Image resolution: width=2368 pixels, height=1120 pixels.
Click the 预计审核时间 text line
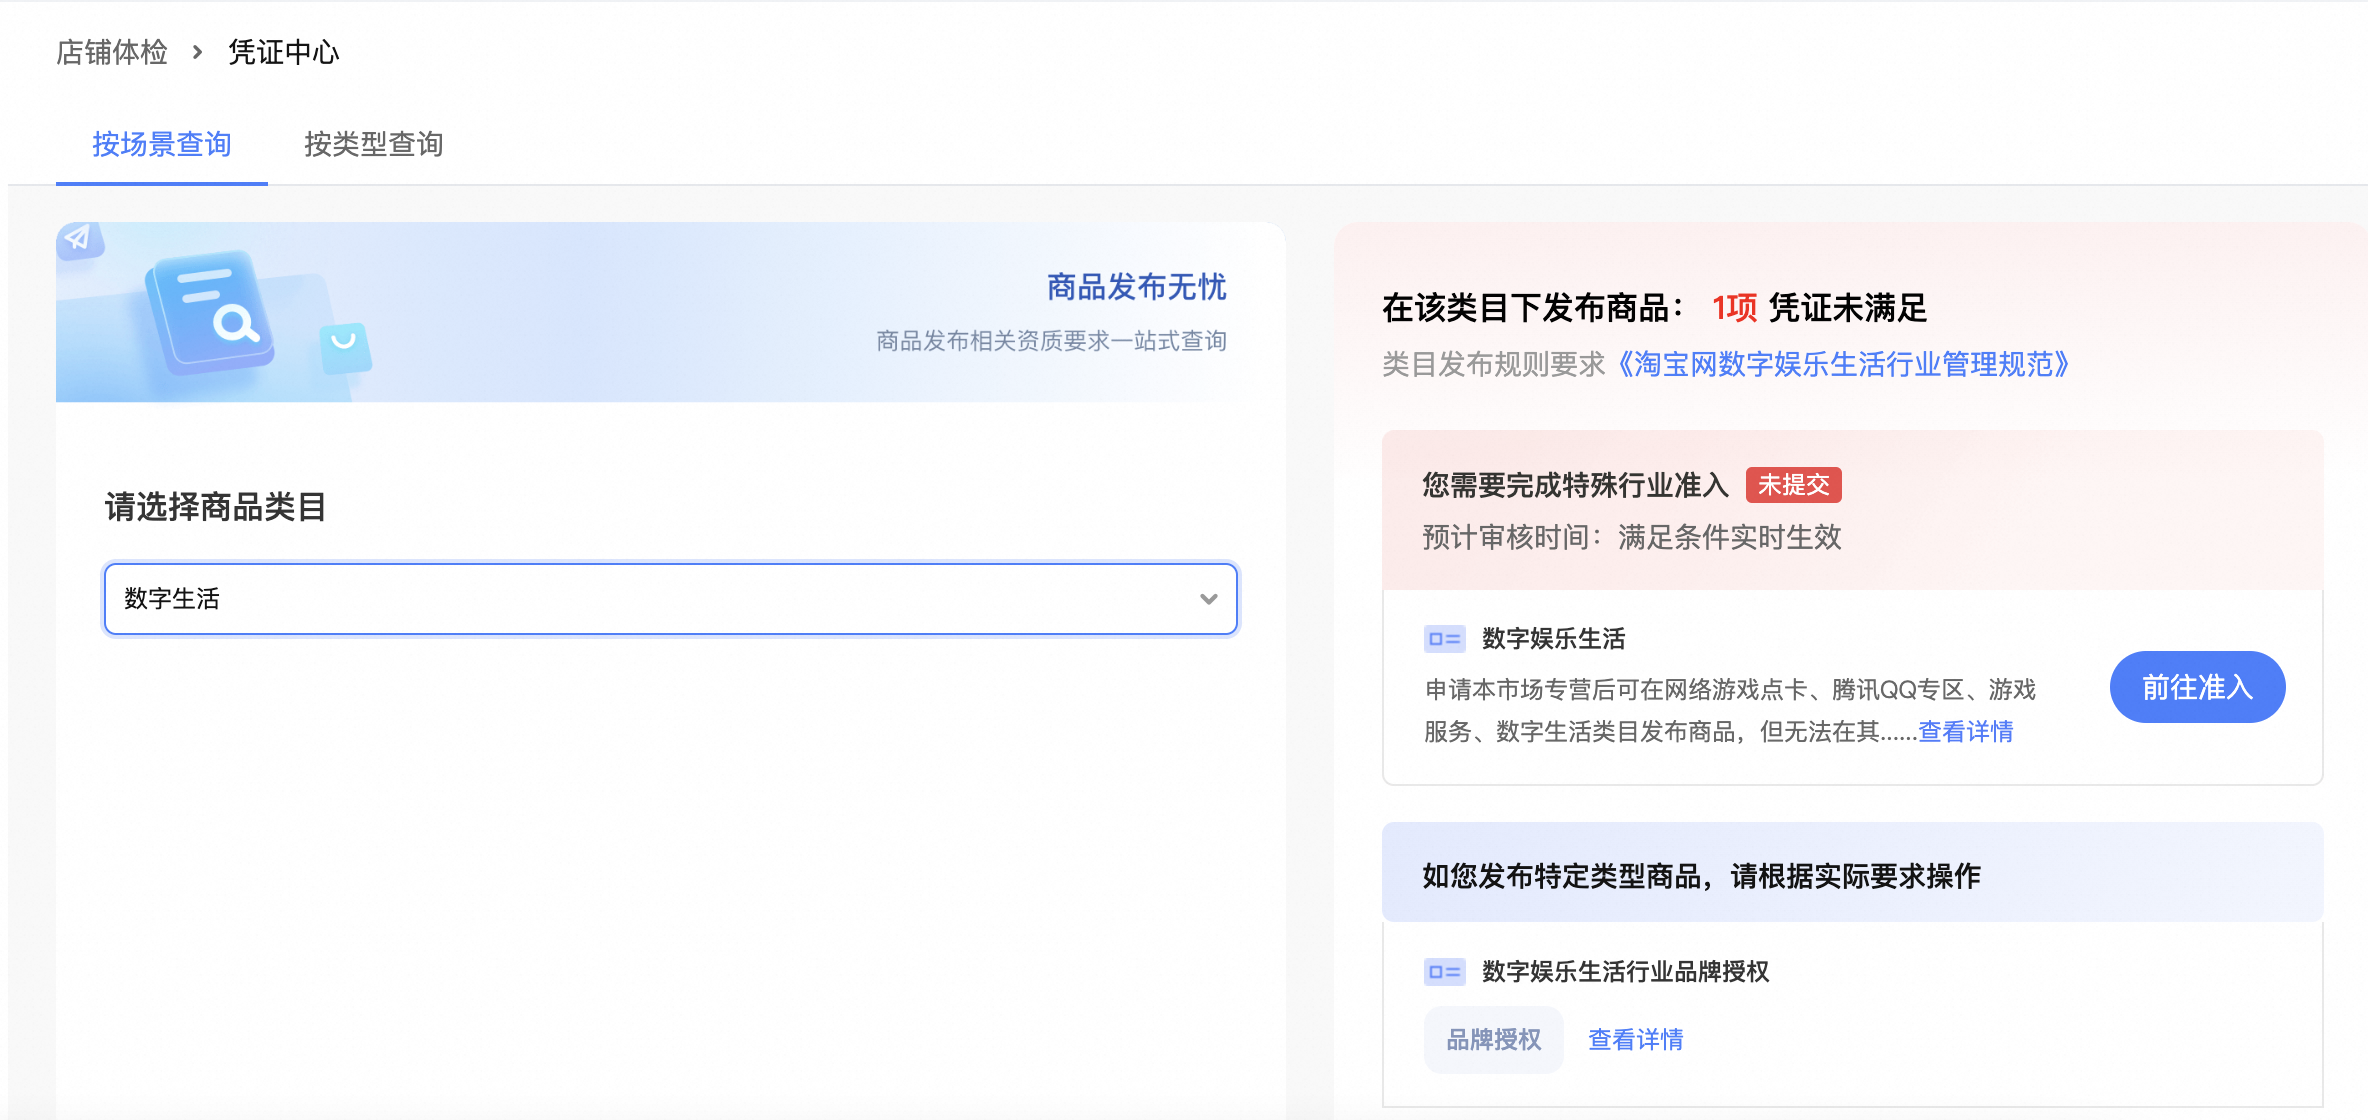(1632, 537)
